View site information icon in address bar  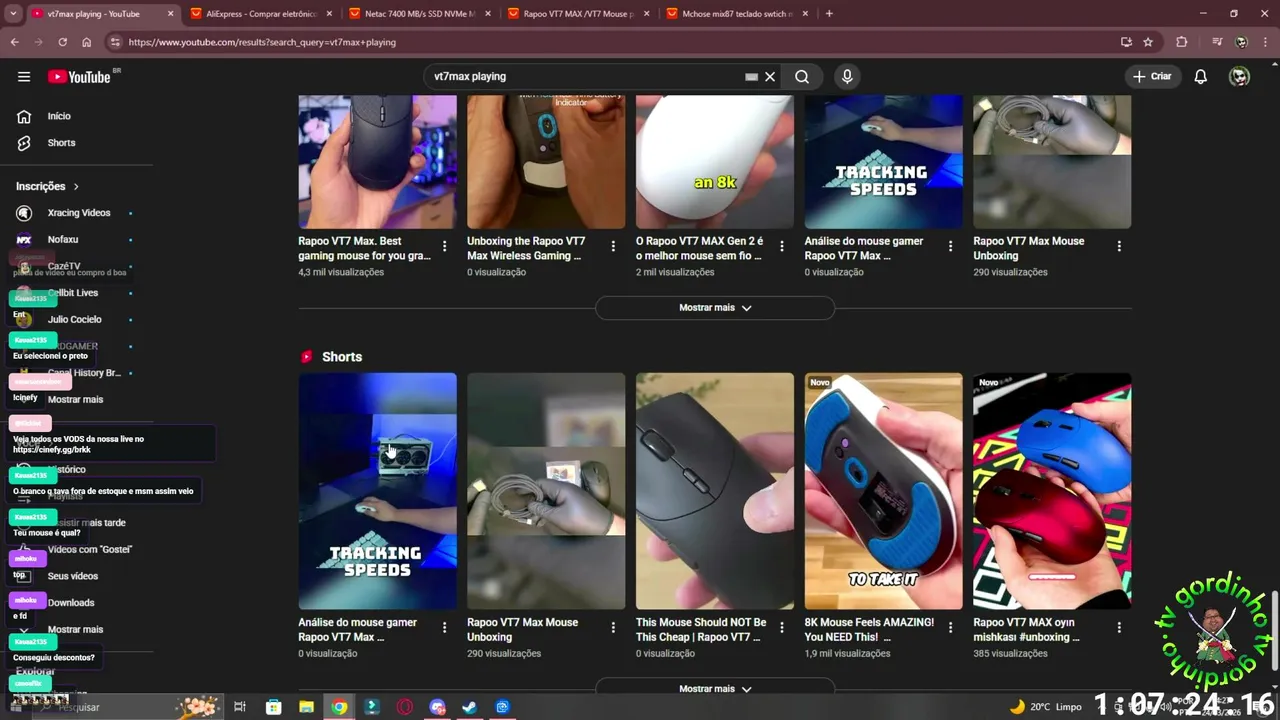(x=115, y=42)
